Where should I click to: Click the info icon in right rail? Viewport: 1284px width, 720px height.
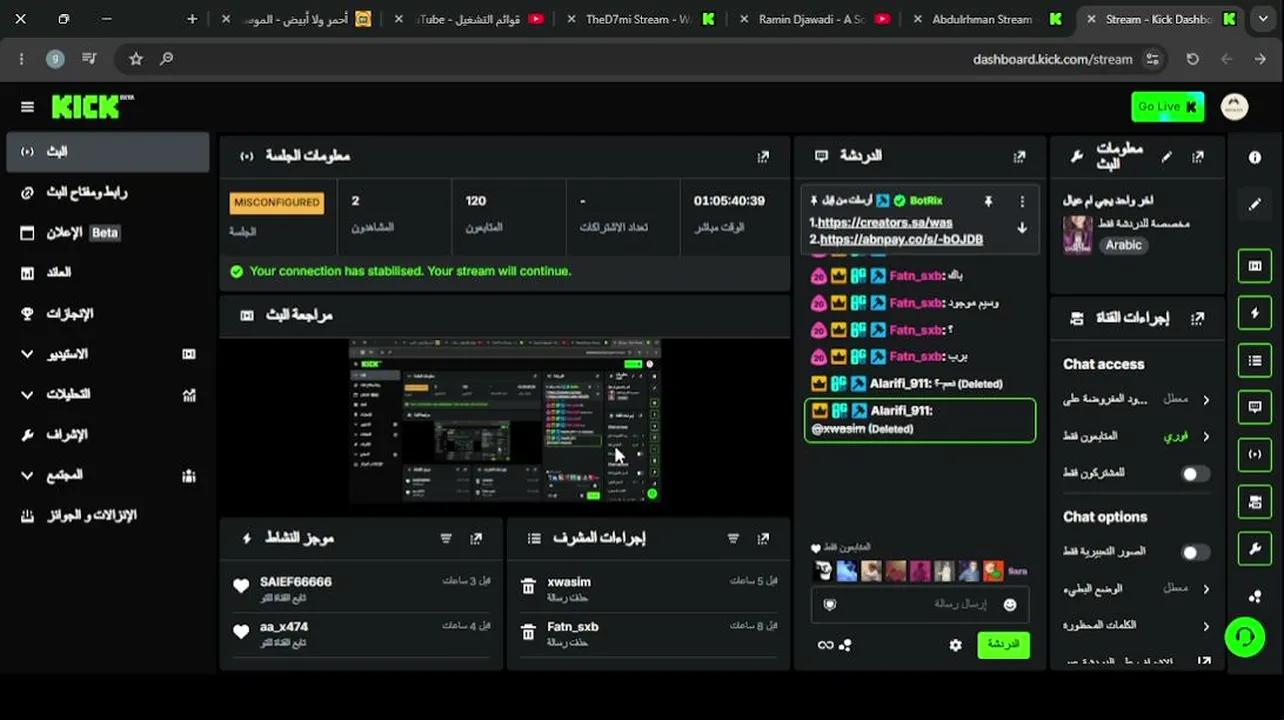click(1255, 157)
